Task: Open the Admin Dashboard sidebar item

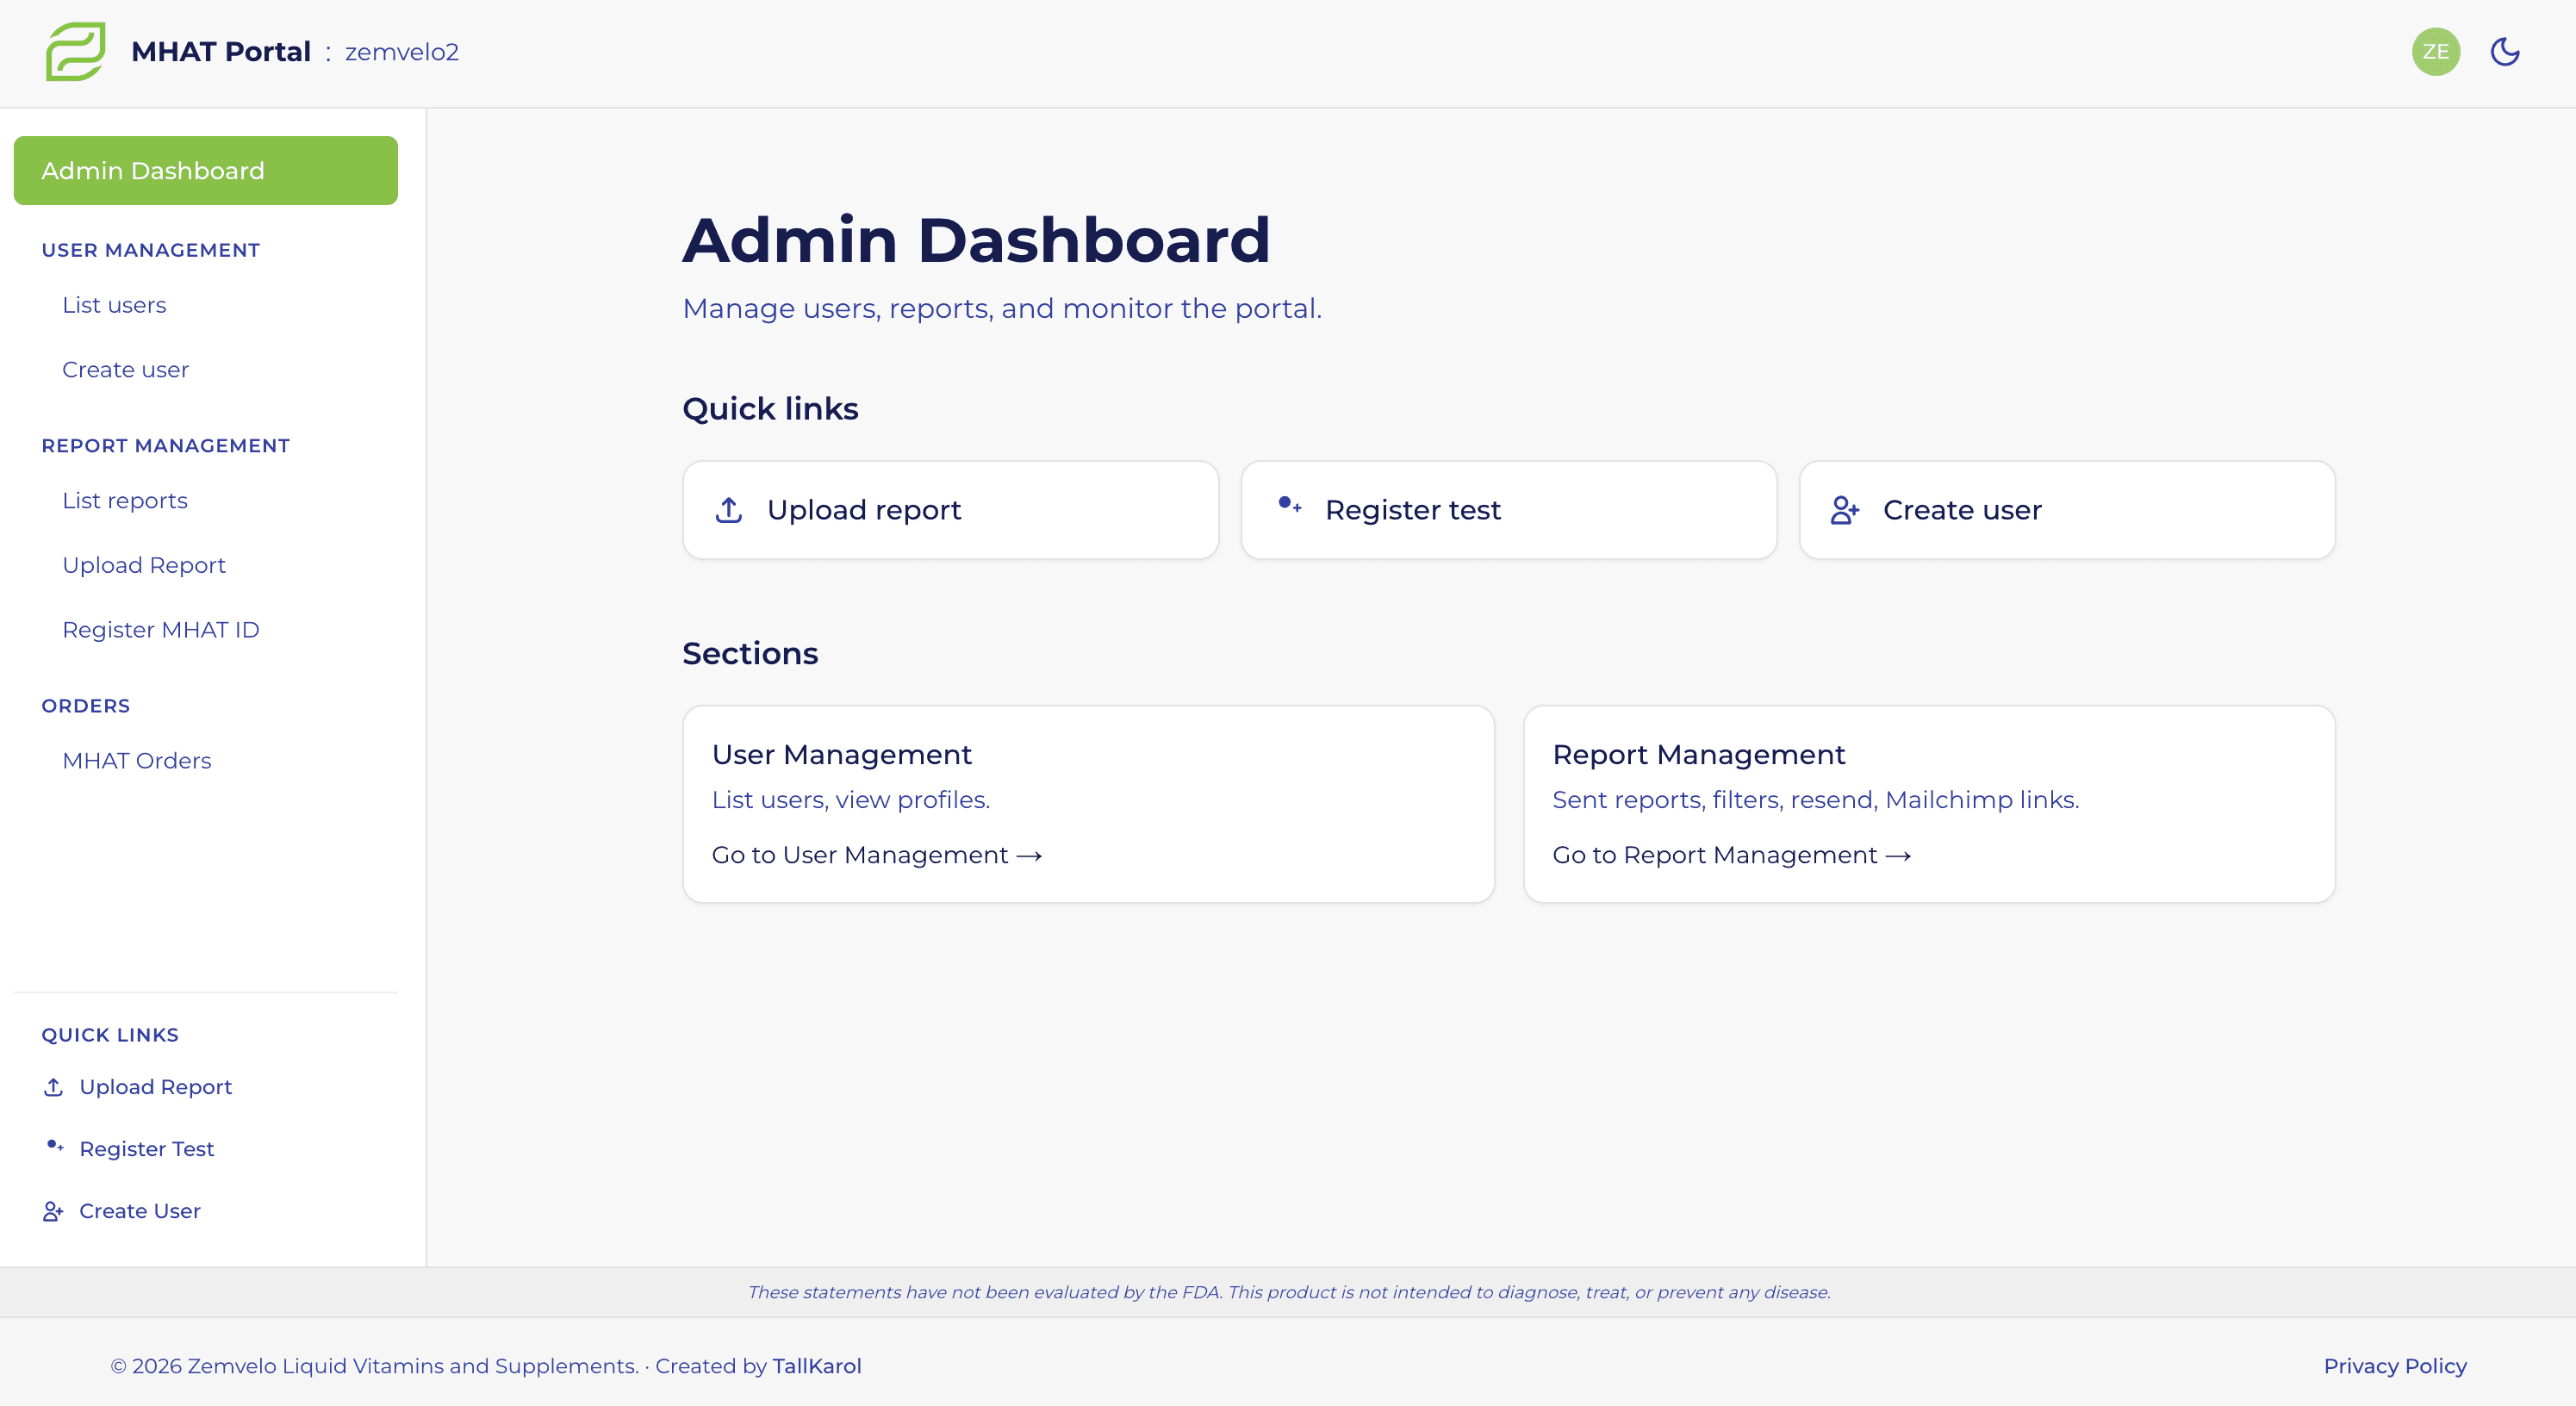Action: 153,170
